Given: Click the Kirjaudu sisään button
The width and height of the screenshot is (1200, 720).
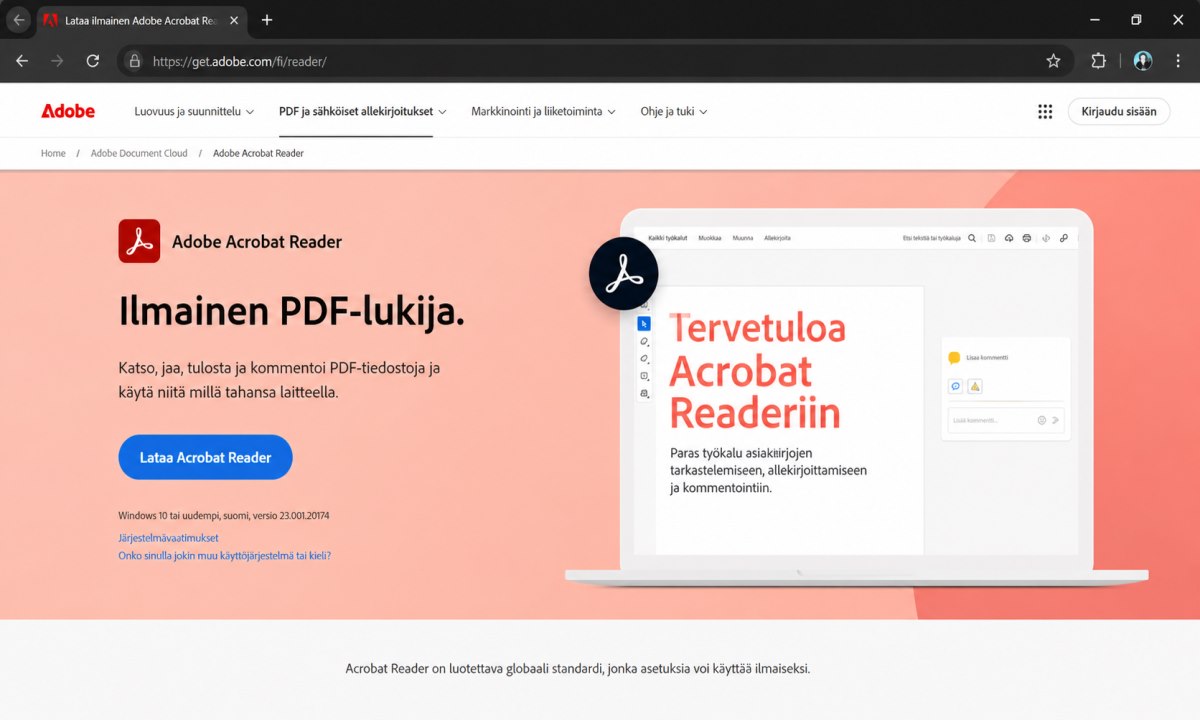Looking at the screenshot, I should coord(1119,111).
